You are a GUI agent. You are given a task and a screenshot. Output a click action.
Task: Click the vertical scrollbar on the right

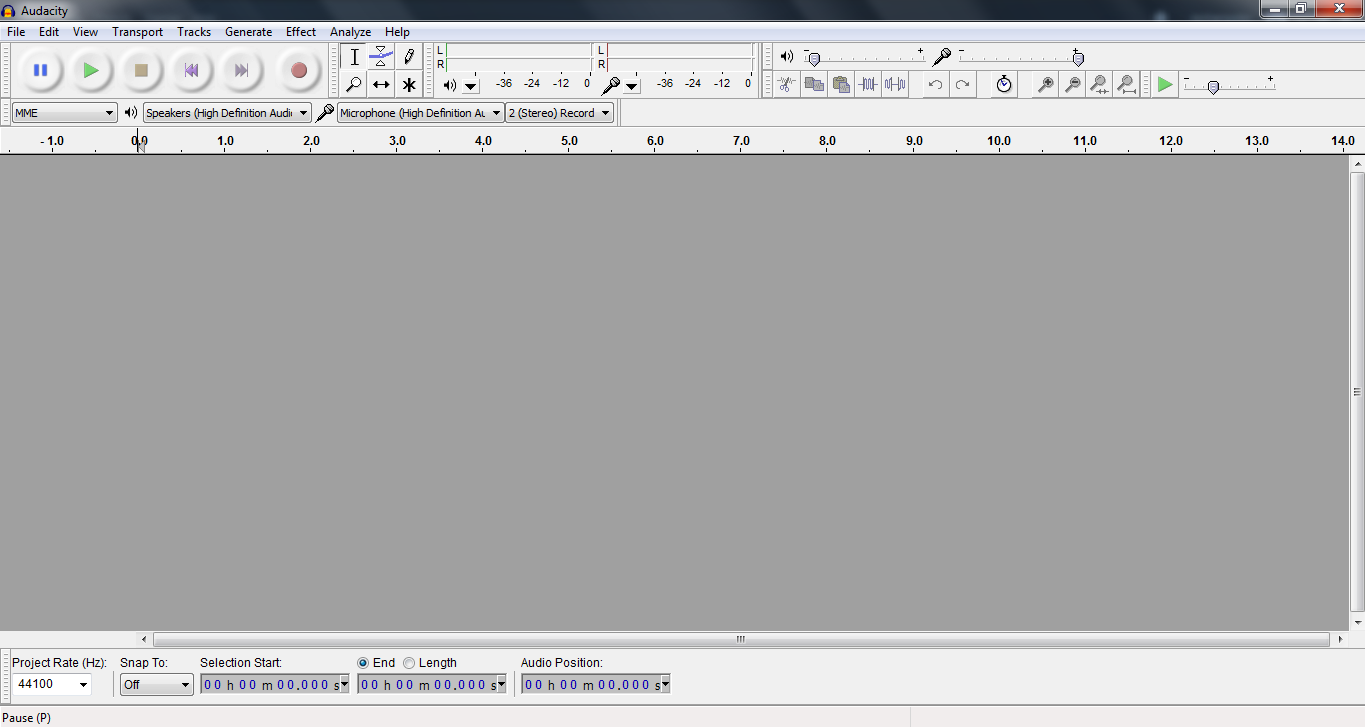click(1357, 392)
